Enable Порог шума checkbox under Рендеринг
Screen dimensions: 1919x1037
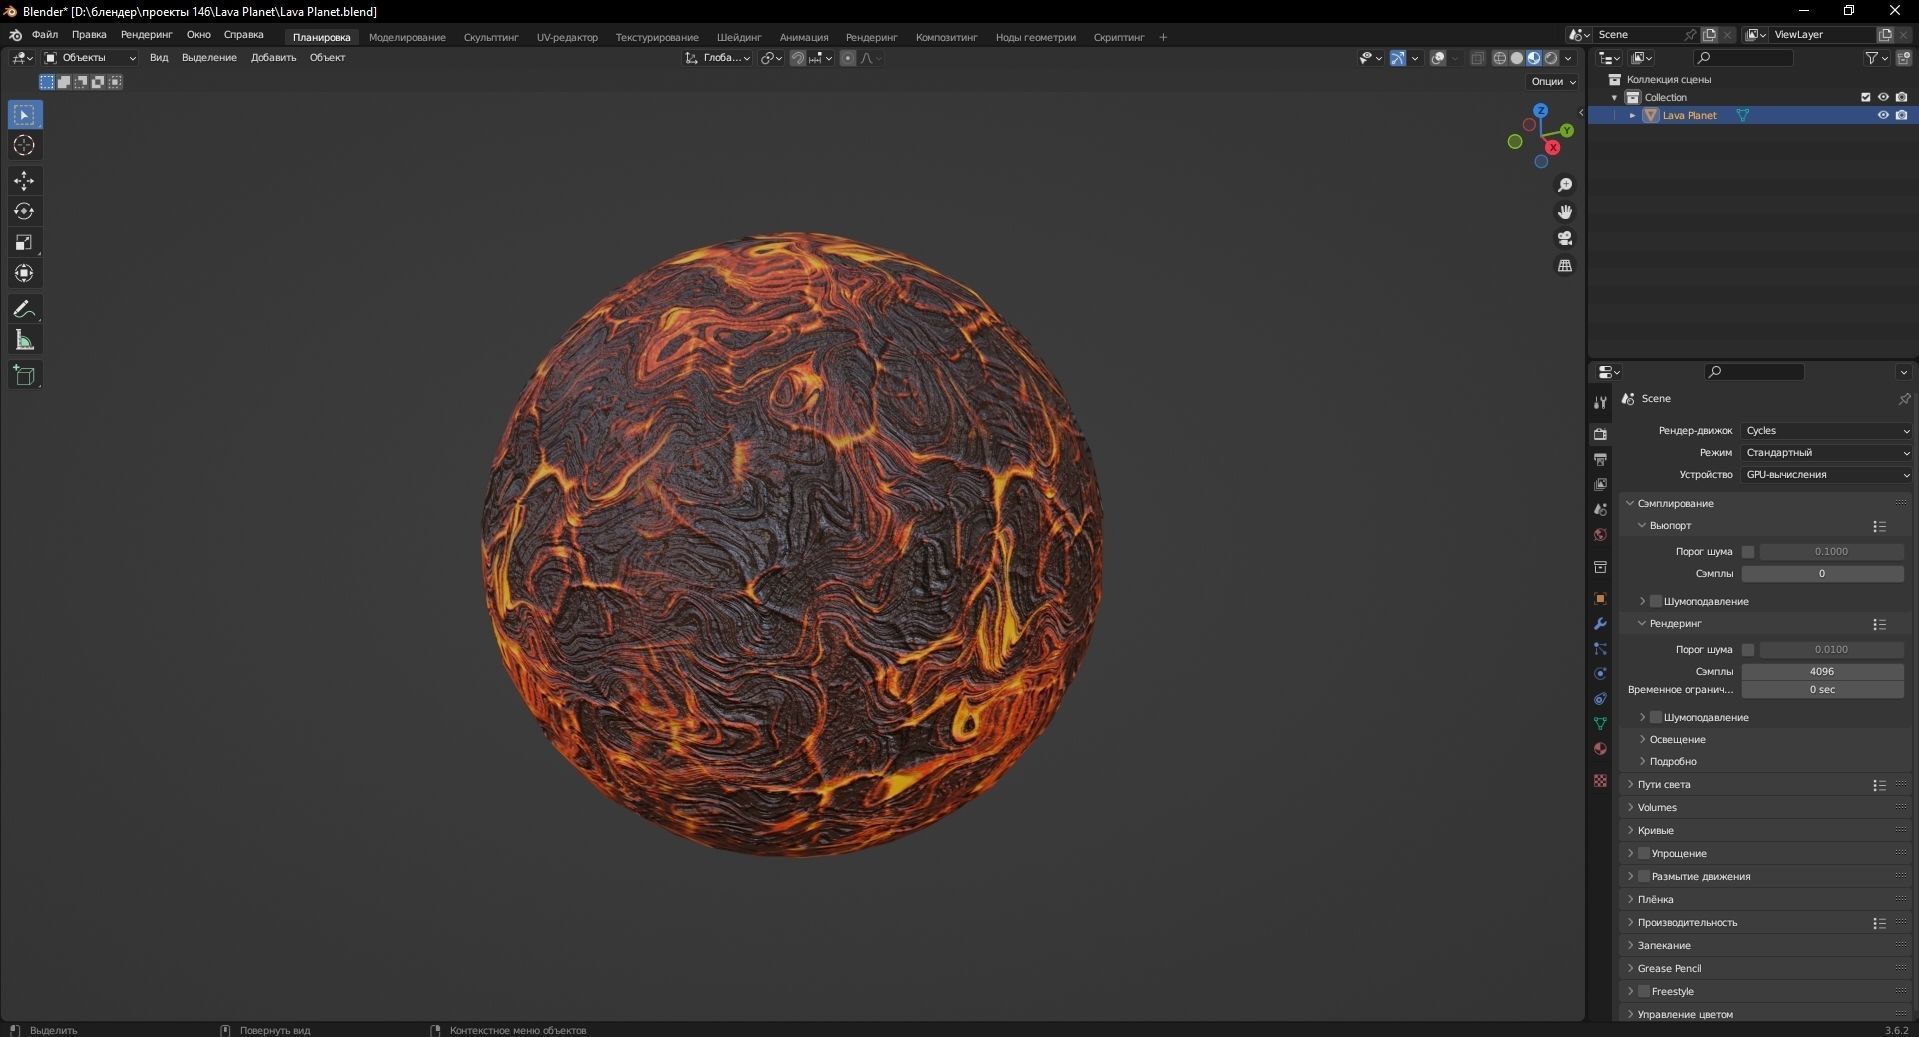tap(1748, 650)
